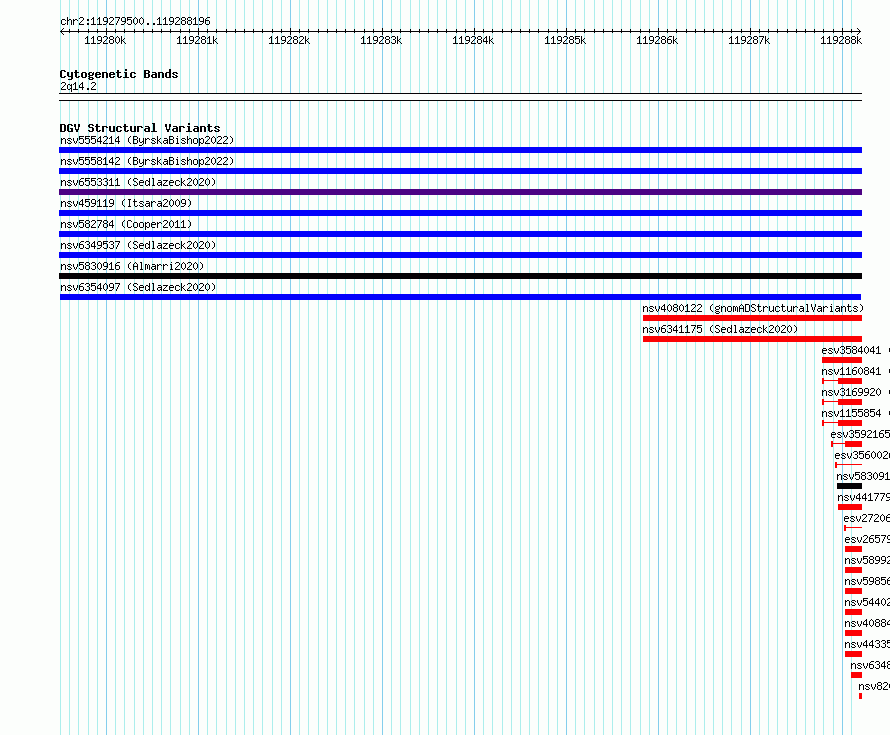Viewport: 890px width, 735px height.
Task: Click the blue bar under nsv6349537
Action: coord(460,255)
